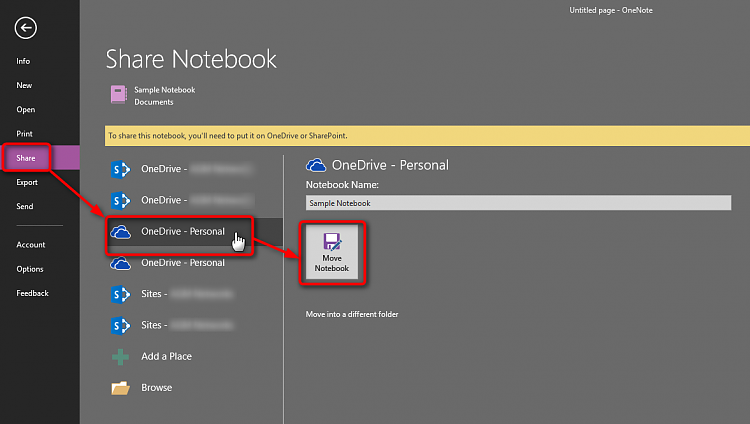Choose Open from the sidebar
Viewport: 750px width, 424px height.
pyautogui.click(x=25, y=110)
